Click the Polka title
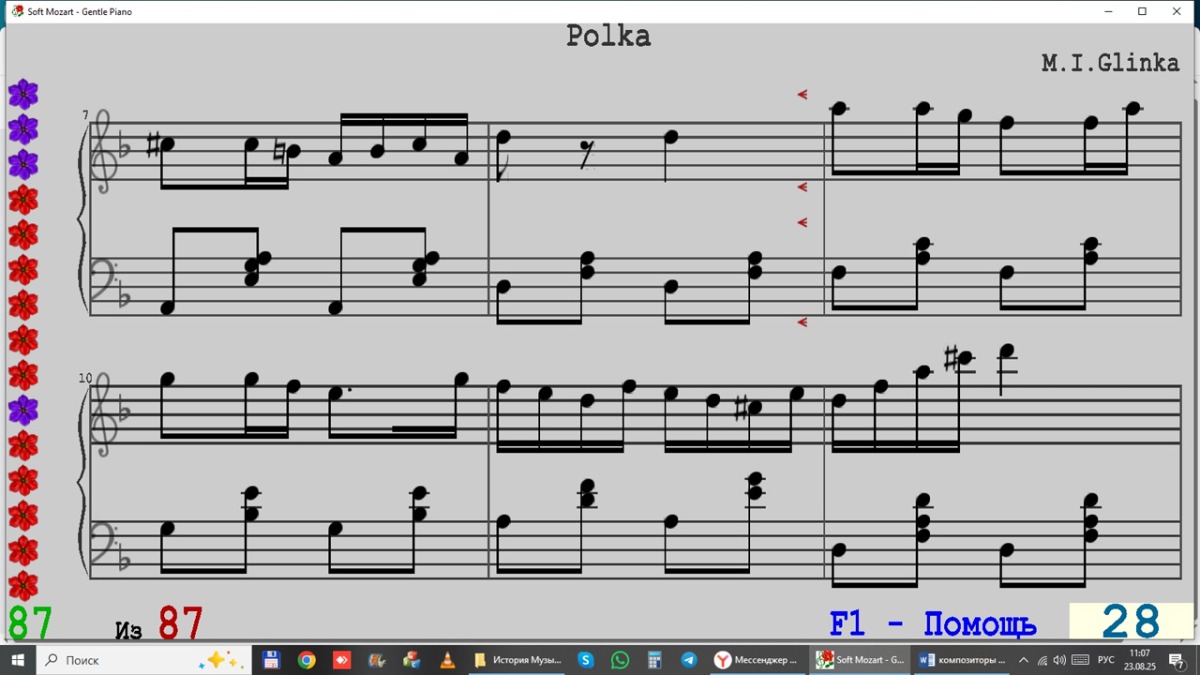The image size is (1200, 675). [x=608, y=36]
